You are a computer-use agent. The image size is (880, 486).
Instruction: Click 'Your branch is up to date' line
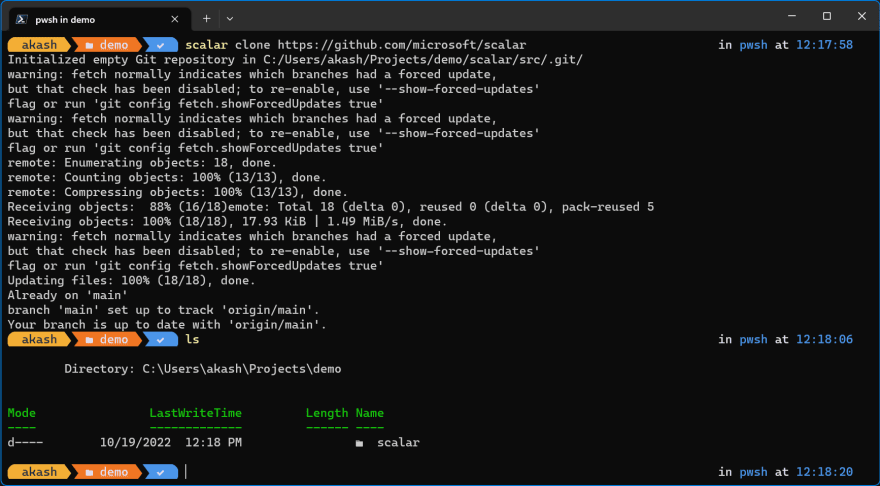[167, 324]
